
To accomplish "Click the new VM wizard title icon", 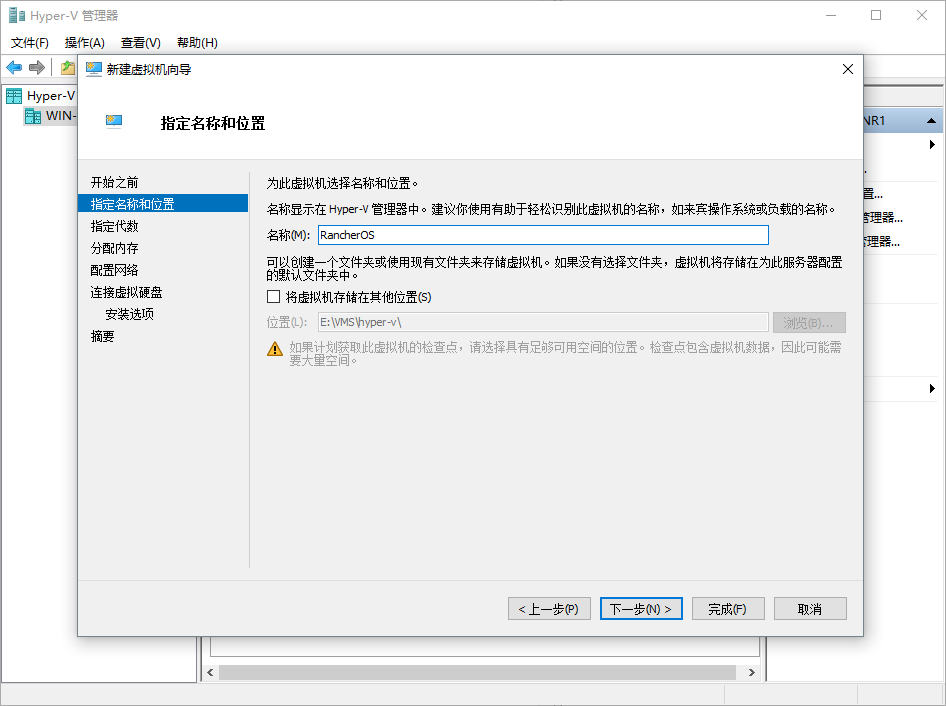I will tap(94, 69).
